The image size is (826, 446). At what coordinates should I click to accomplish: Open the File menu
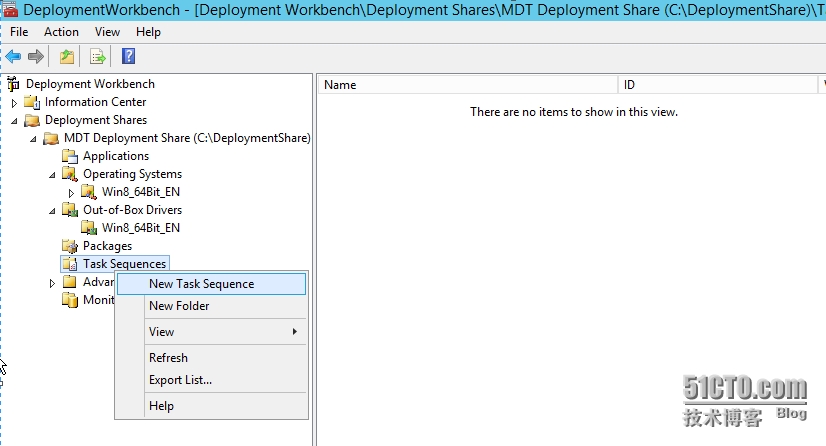(19, 32)
